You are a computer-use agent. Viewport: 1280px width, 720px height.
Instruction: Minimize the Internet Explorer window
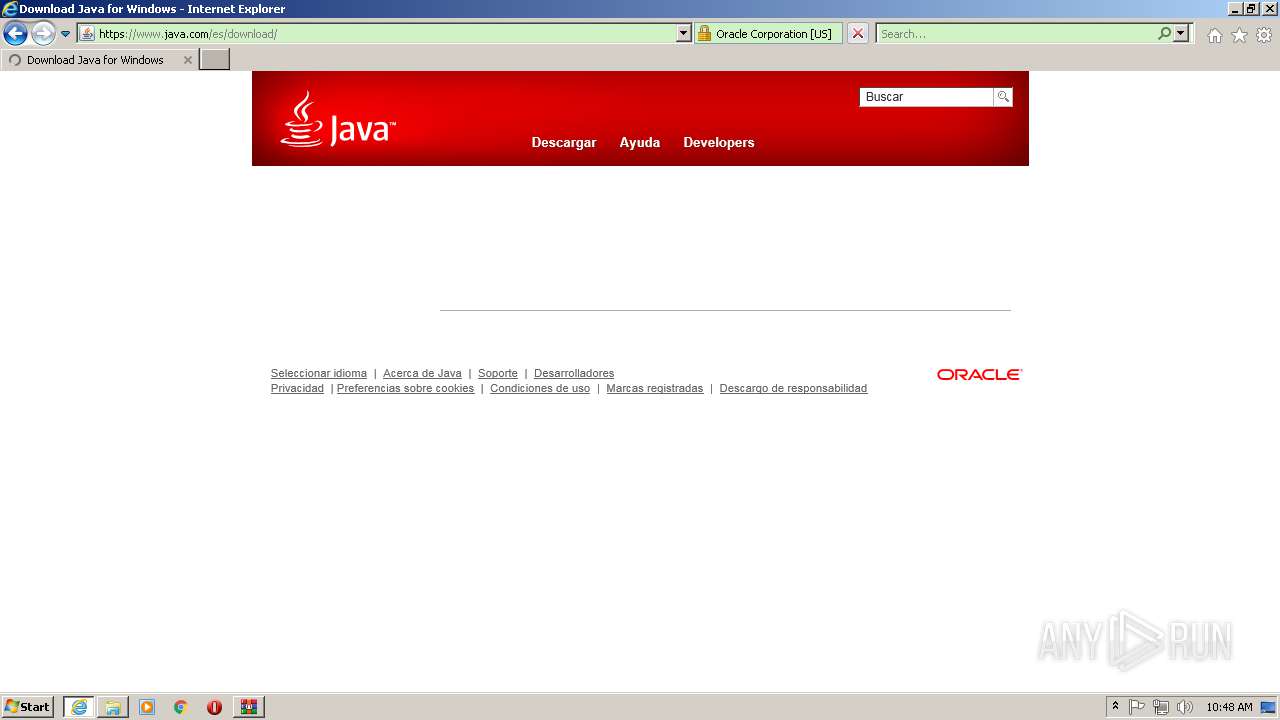(1235, 8)
